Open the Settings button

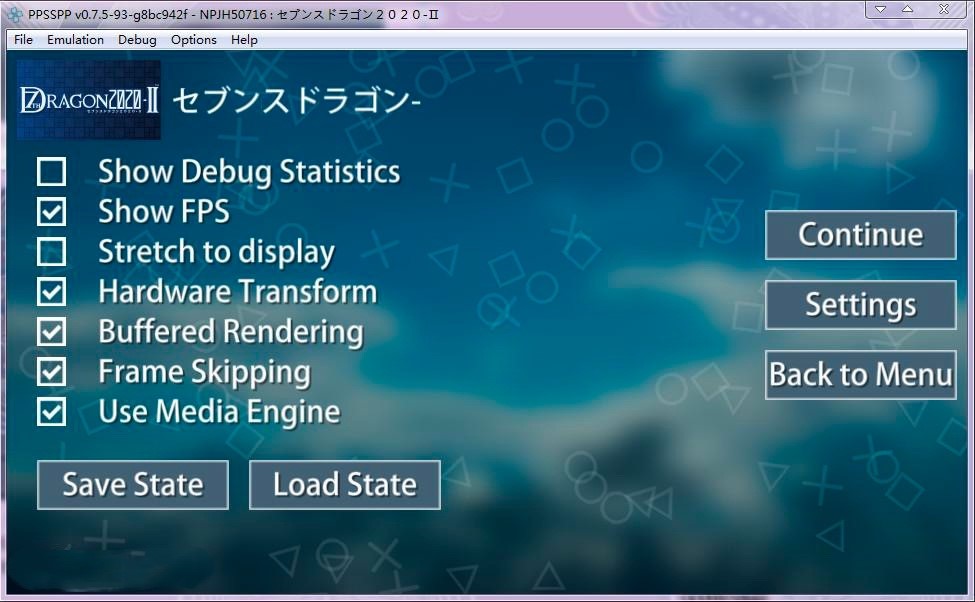[x=861, y=305]
